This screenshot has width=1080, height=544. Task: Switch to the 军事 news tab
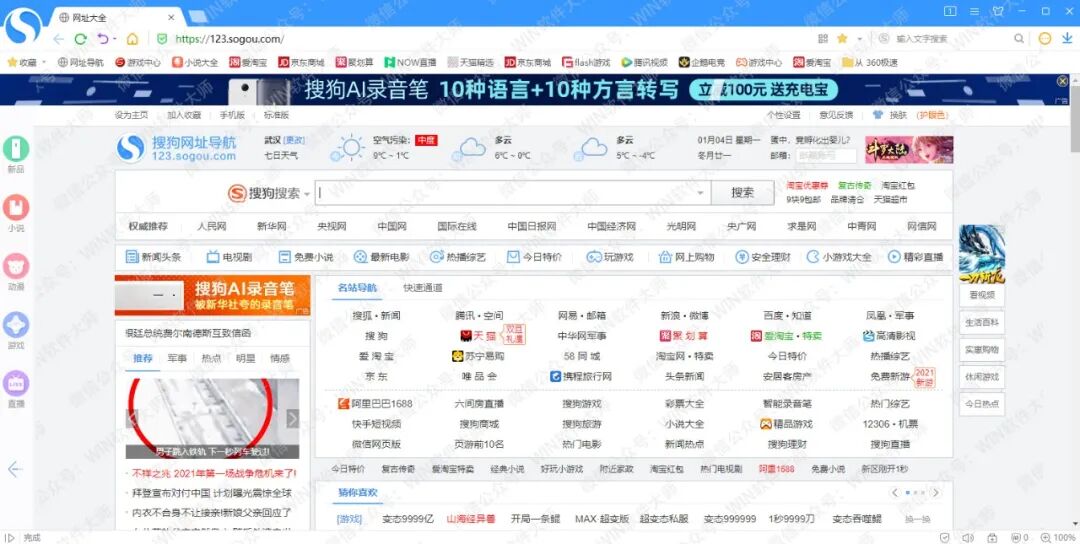pyautogui.click(x=177, y=358)
